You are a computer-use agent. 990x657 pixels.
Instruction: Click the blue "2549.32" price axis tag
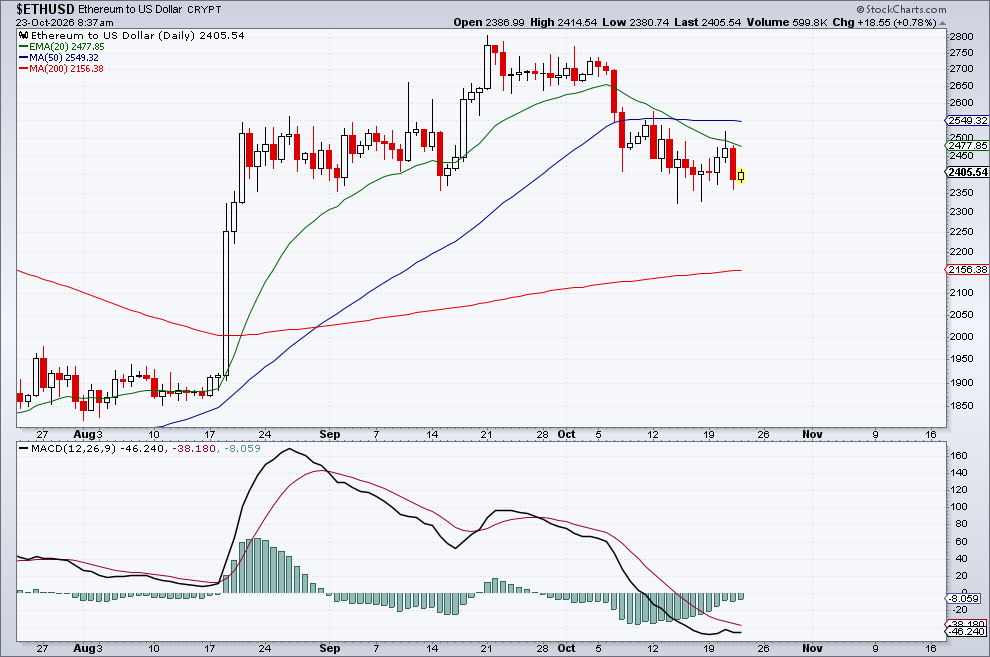[967, 121]
